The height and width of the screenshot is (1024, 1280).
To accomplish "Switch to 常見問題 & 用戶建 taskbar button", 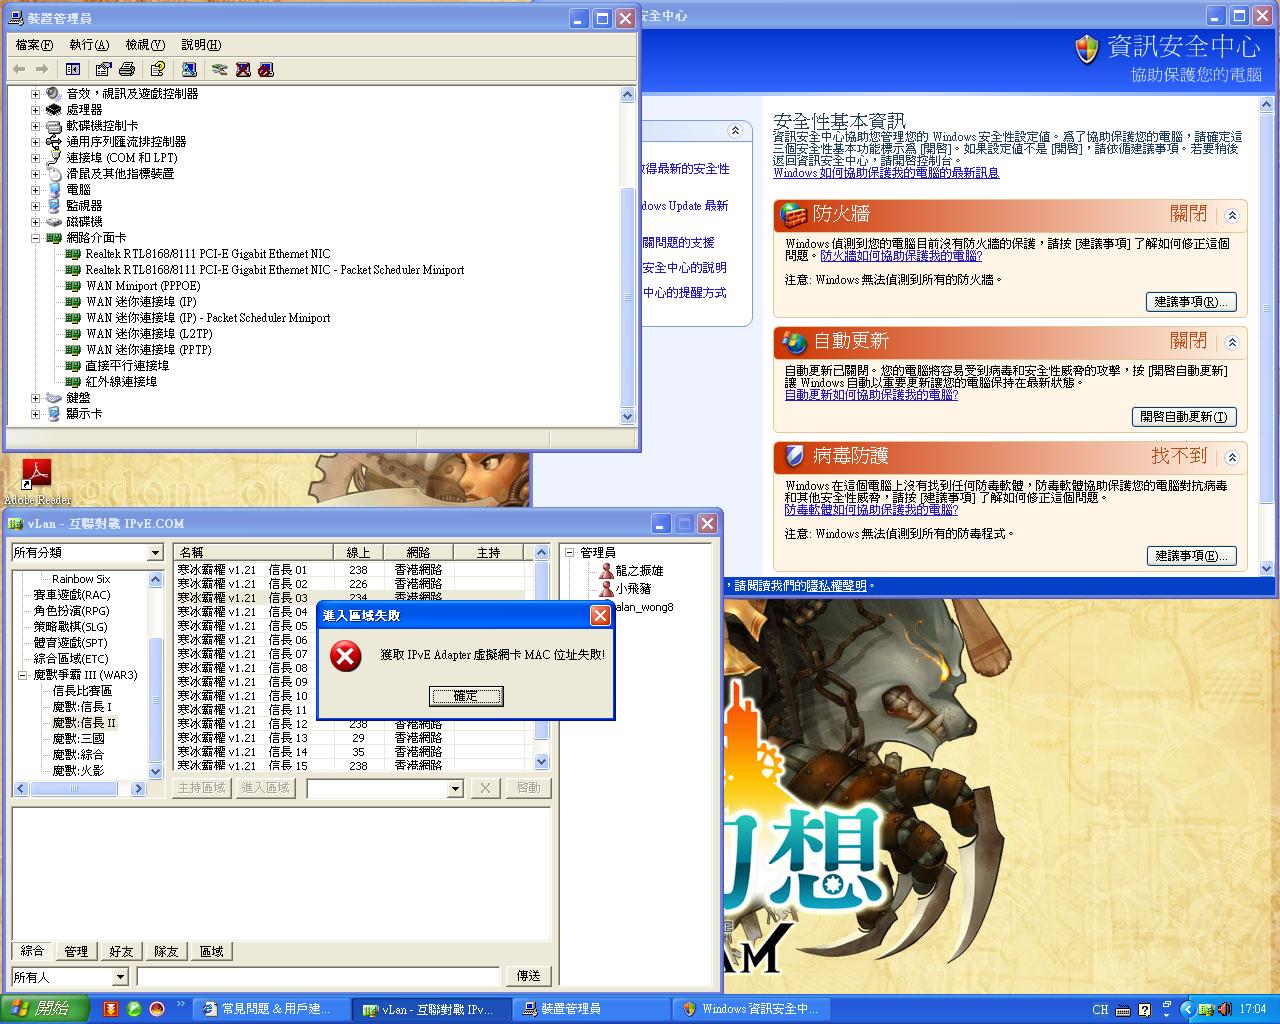I will (273, 1009).
